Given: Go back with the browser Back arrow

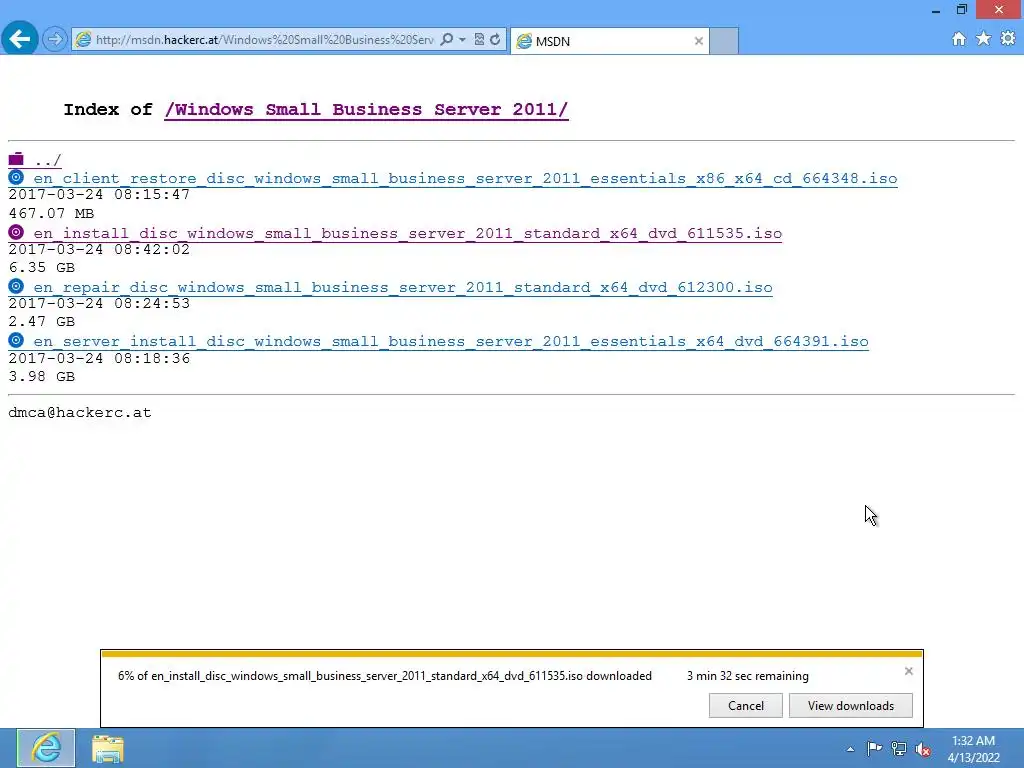Looking at the screenshot, I should click(20, 39).
